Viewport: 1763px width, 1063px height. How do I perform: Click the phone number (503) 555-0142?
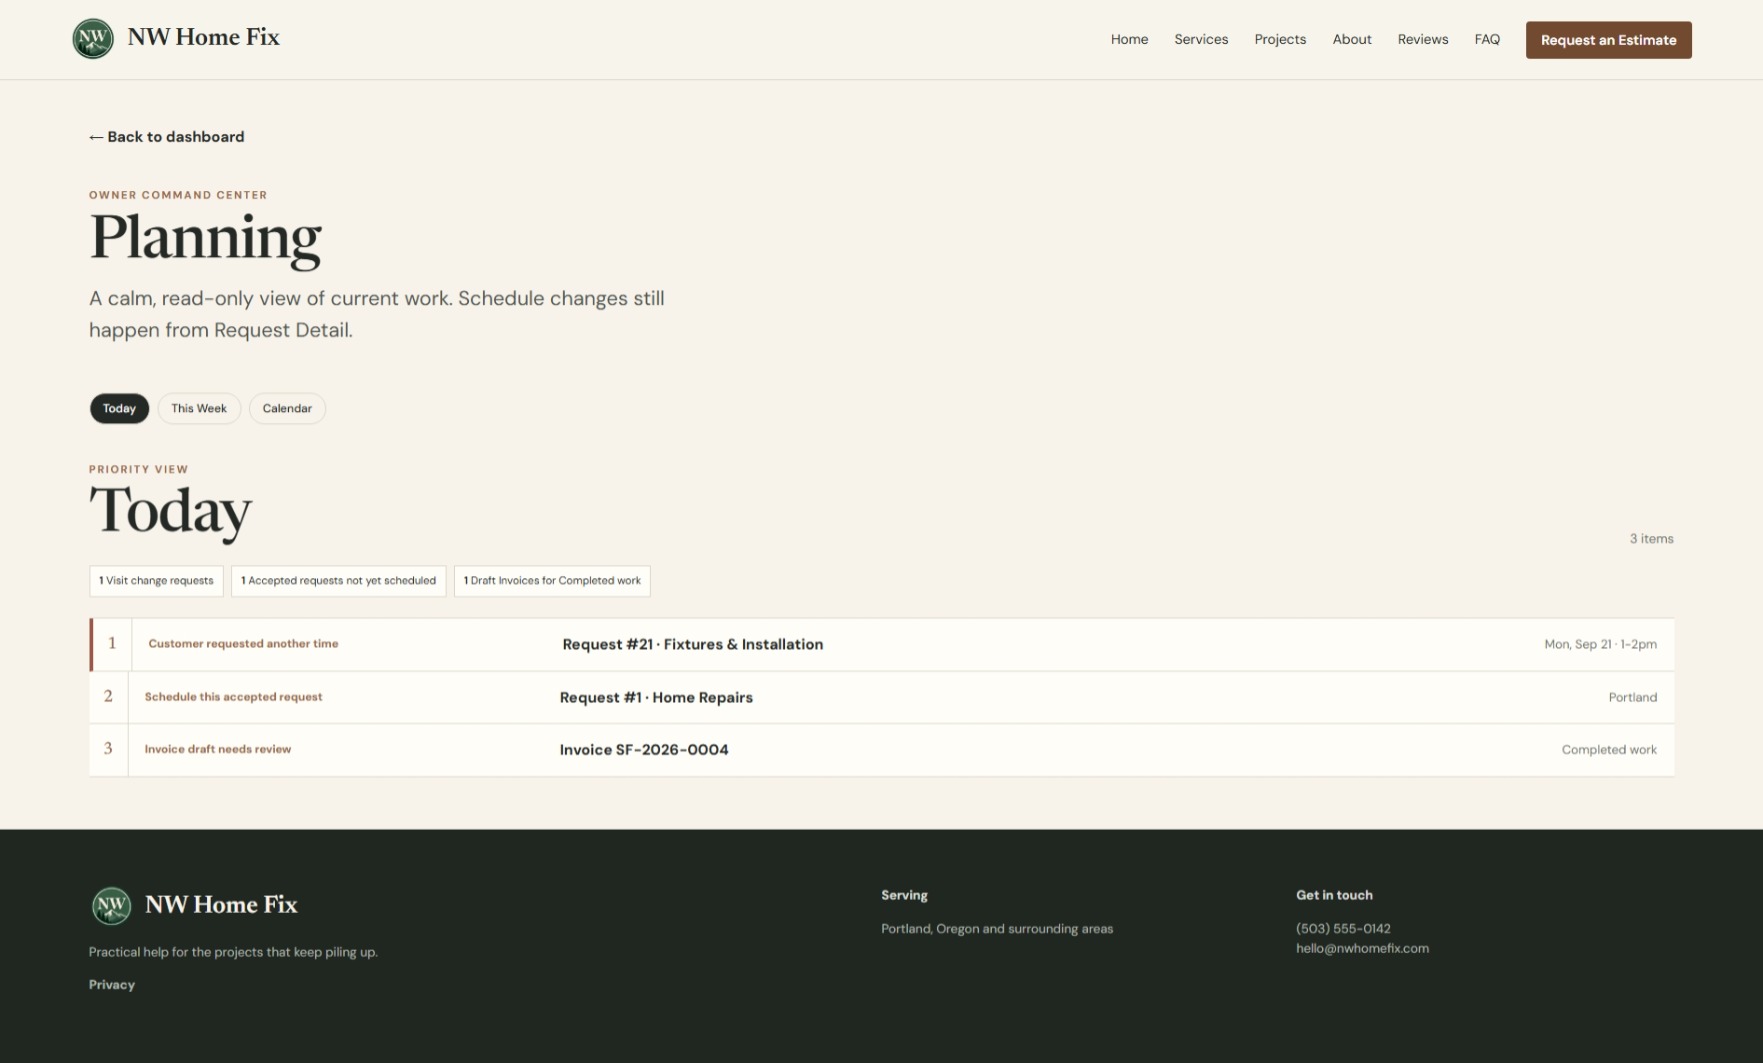coord(1343,928)
